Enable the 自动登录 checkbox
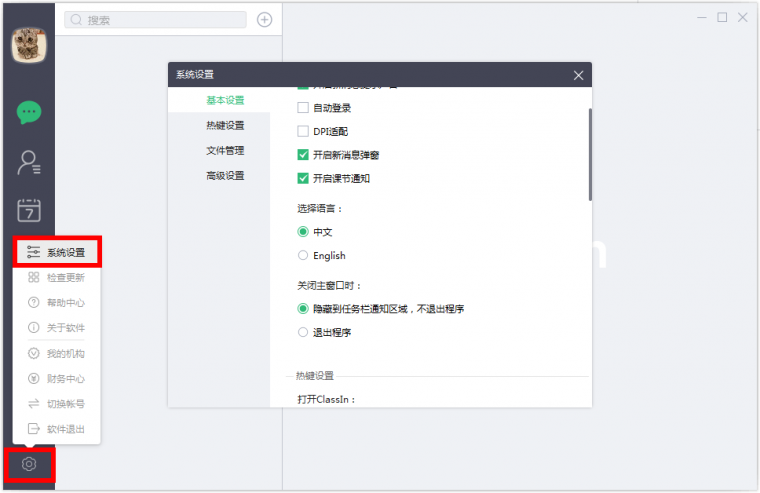This screenshot has width=760, height=493. pyautogui.click(x=303, y=107)
